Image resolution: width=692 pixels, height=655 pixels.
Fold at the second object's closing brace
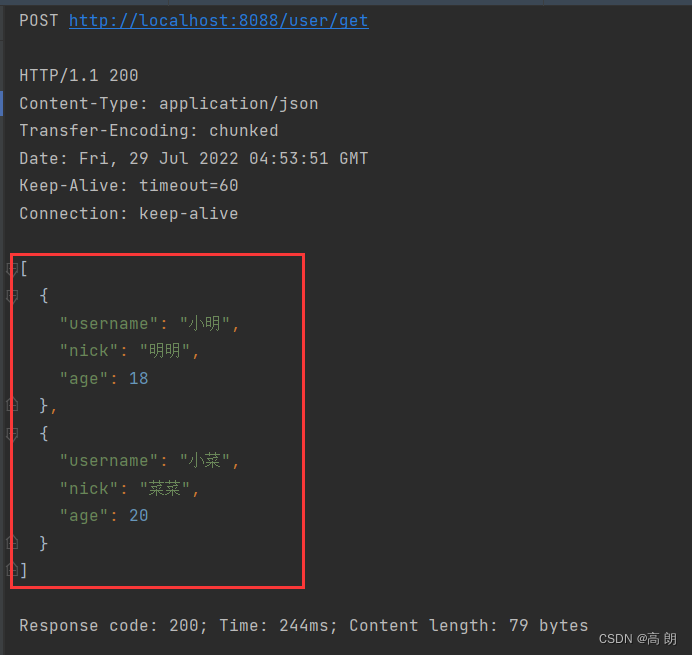pyautogui.click(x=12, y=542)
